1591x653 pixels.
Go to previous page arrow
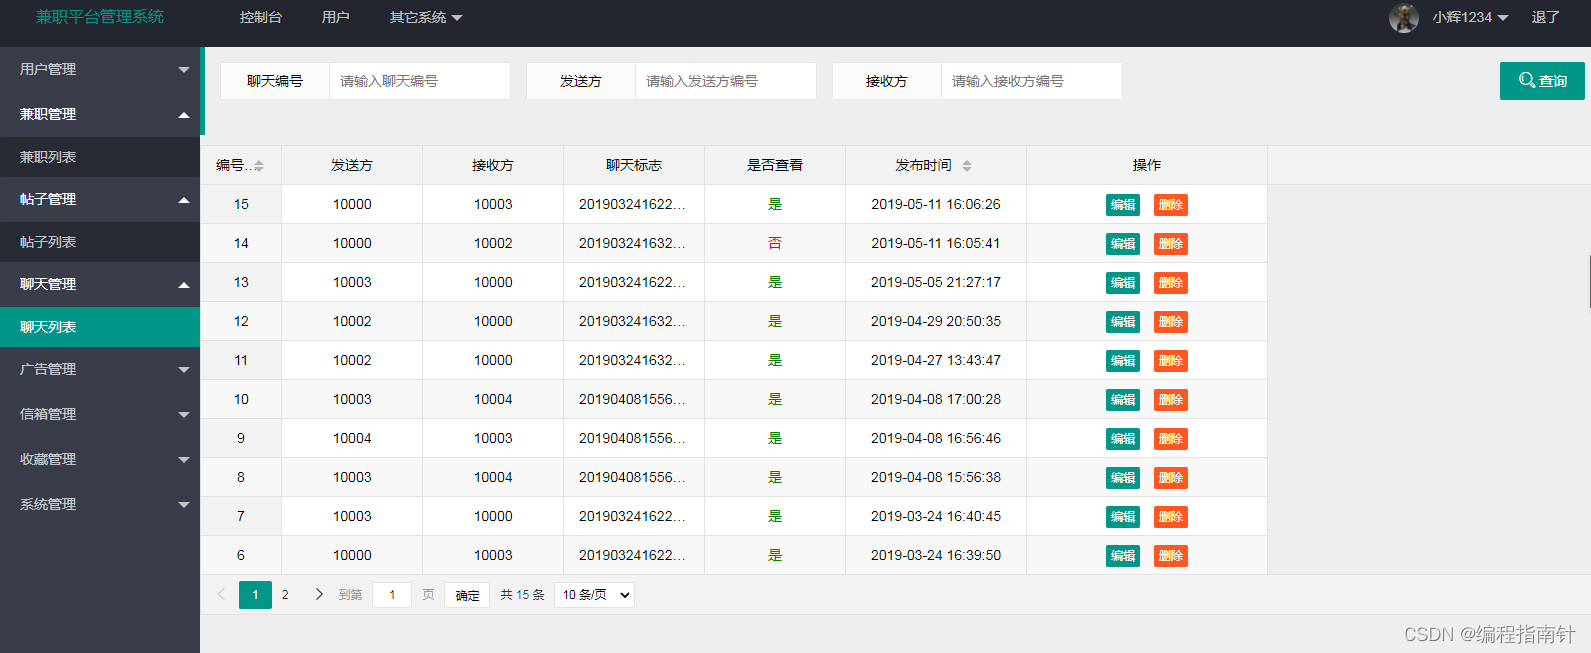pos(221,594)
